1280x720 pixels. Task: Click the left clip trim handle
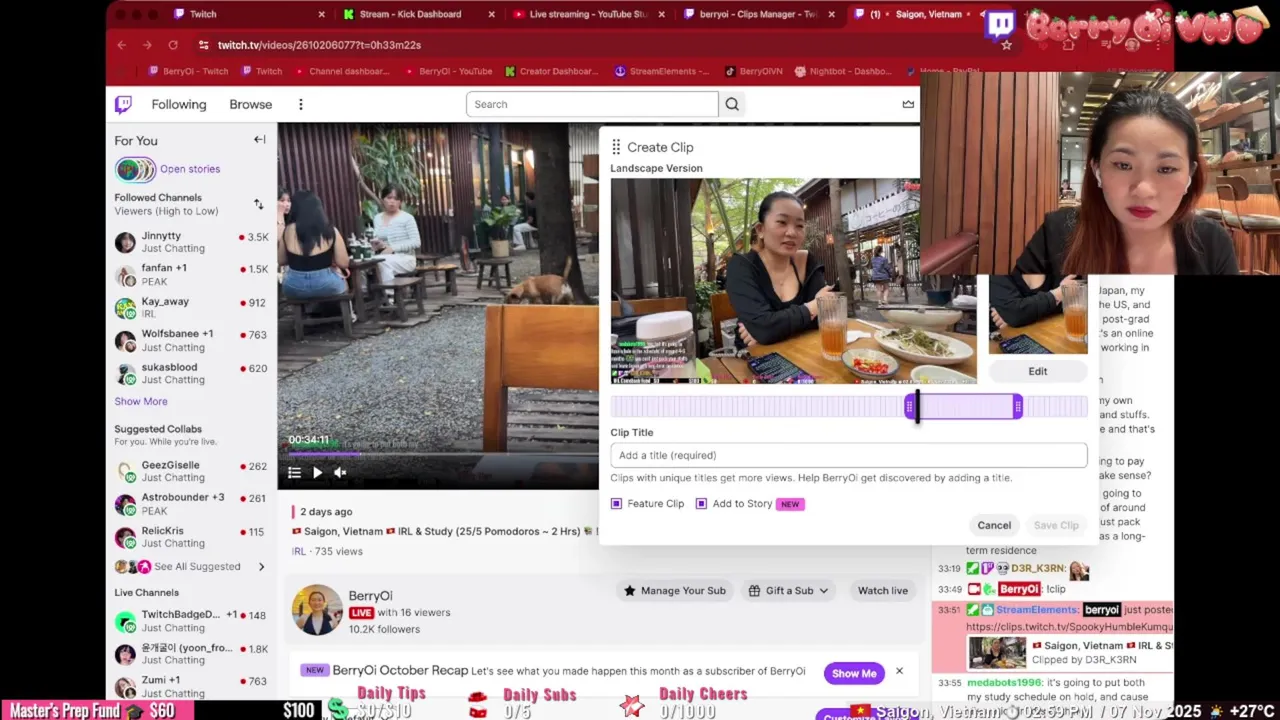pyautogui.click(x=909, y=406)
